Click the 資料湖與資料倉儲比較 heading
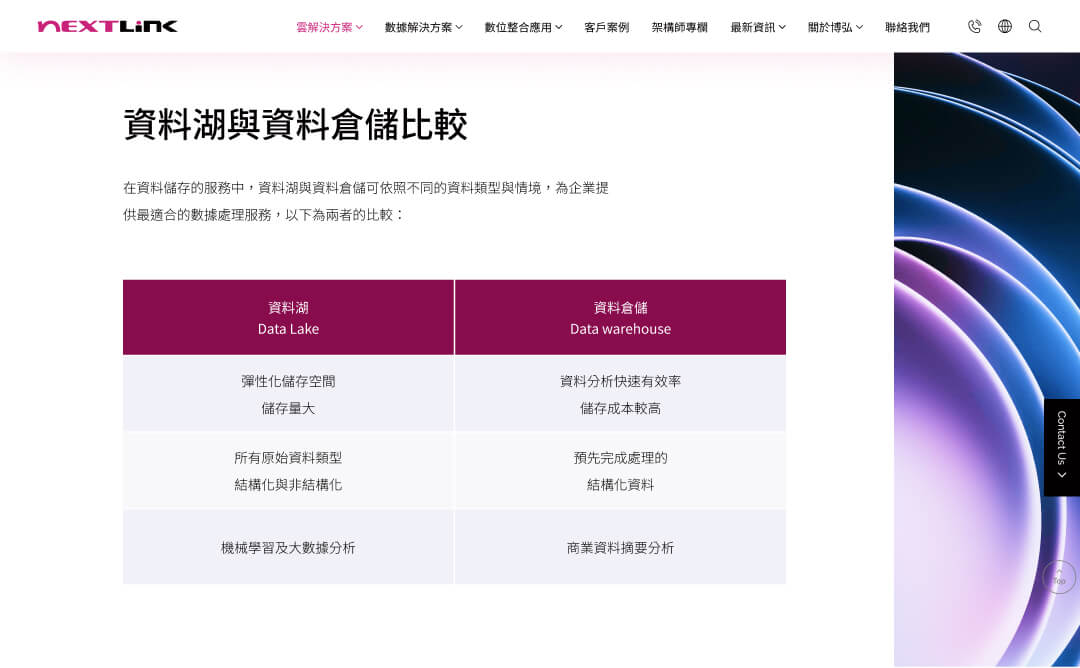 (x=295, y=124)
